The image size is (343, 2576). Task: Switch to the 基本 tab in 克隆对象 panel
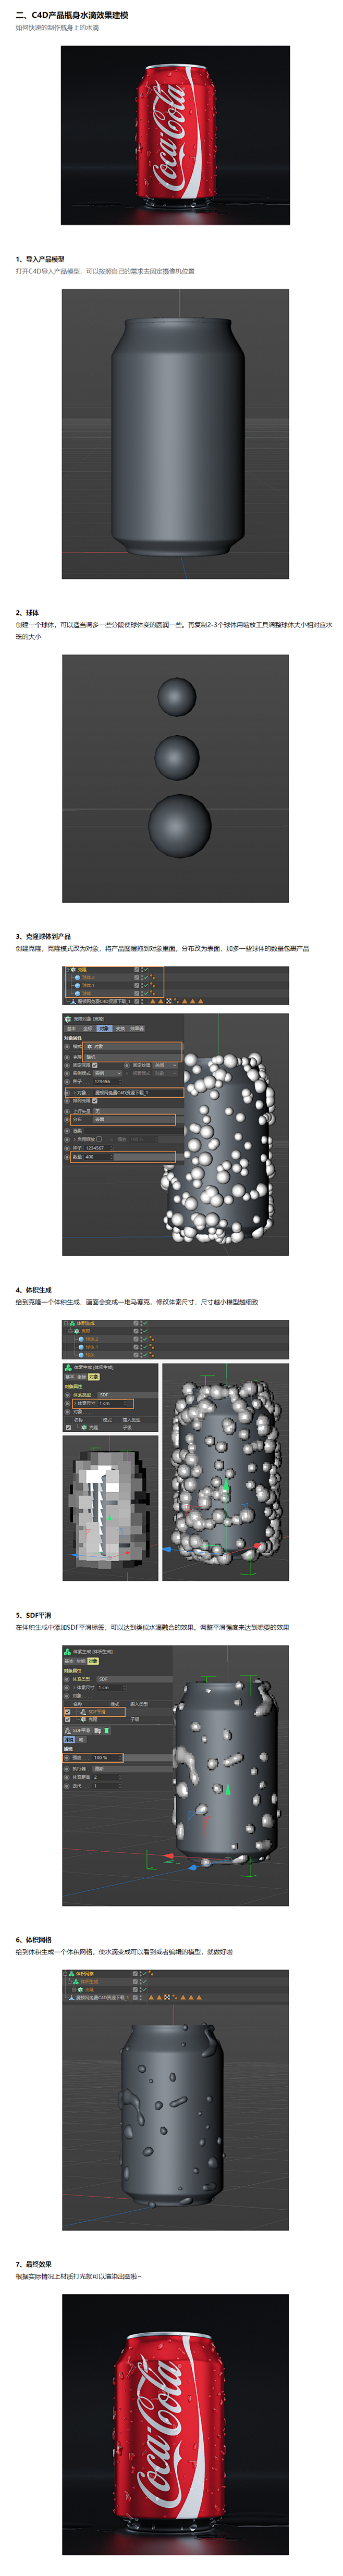pos(72,1029)
